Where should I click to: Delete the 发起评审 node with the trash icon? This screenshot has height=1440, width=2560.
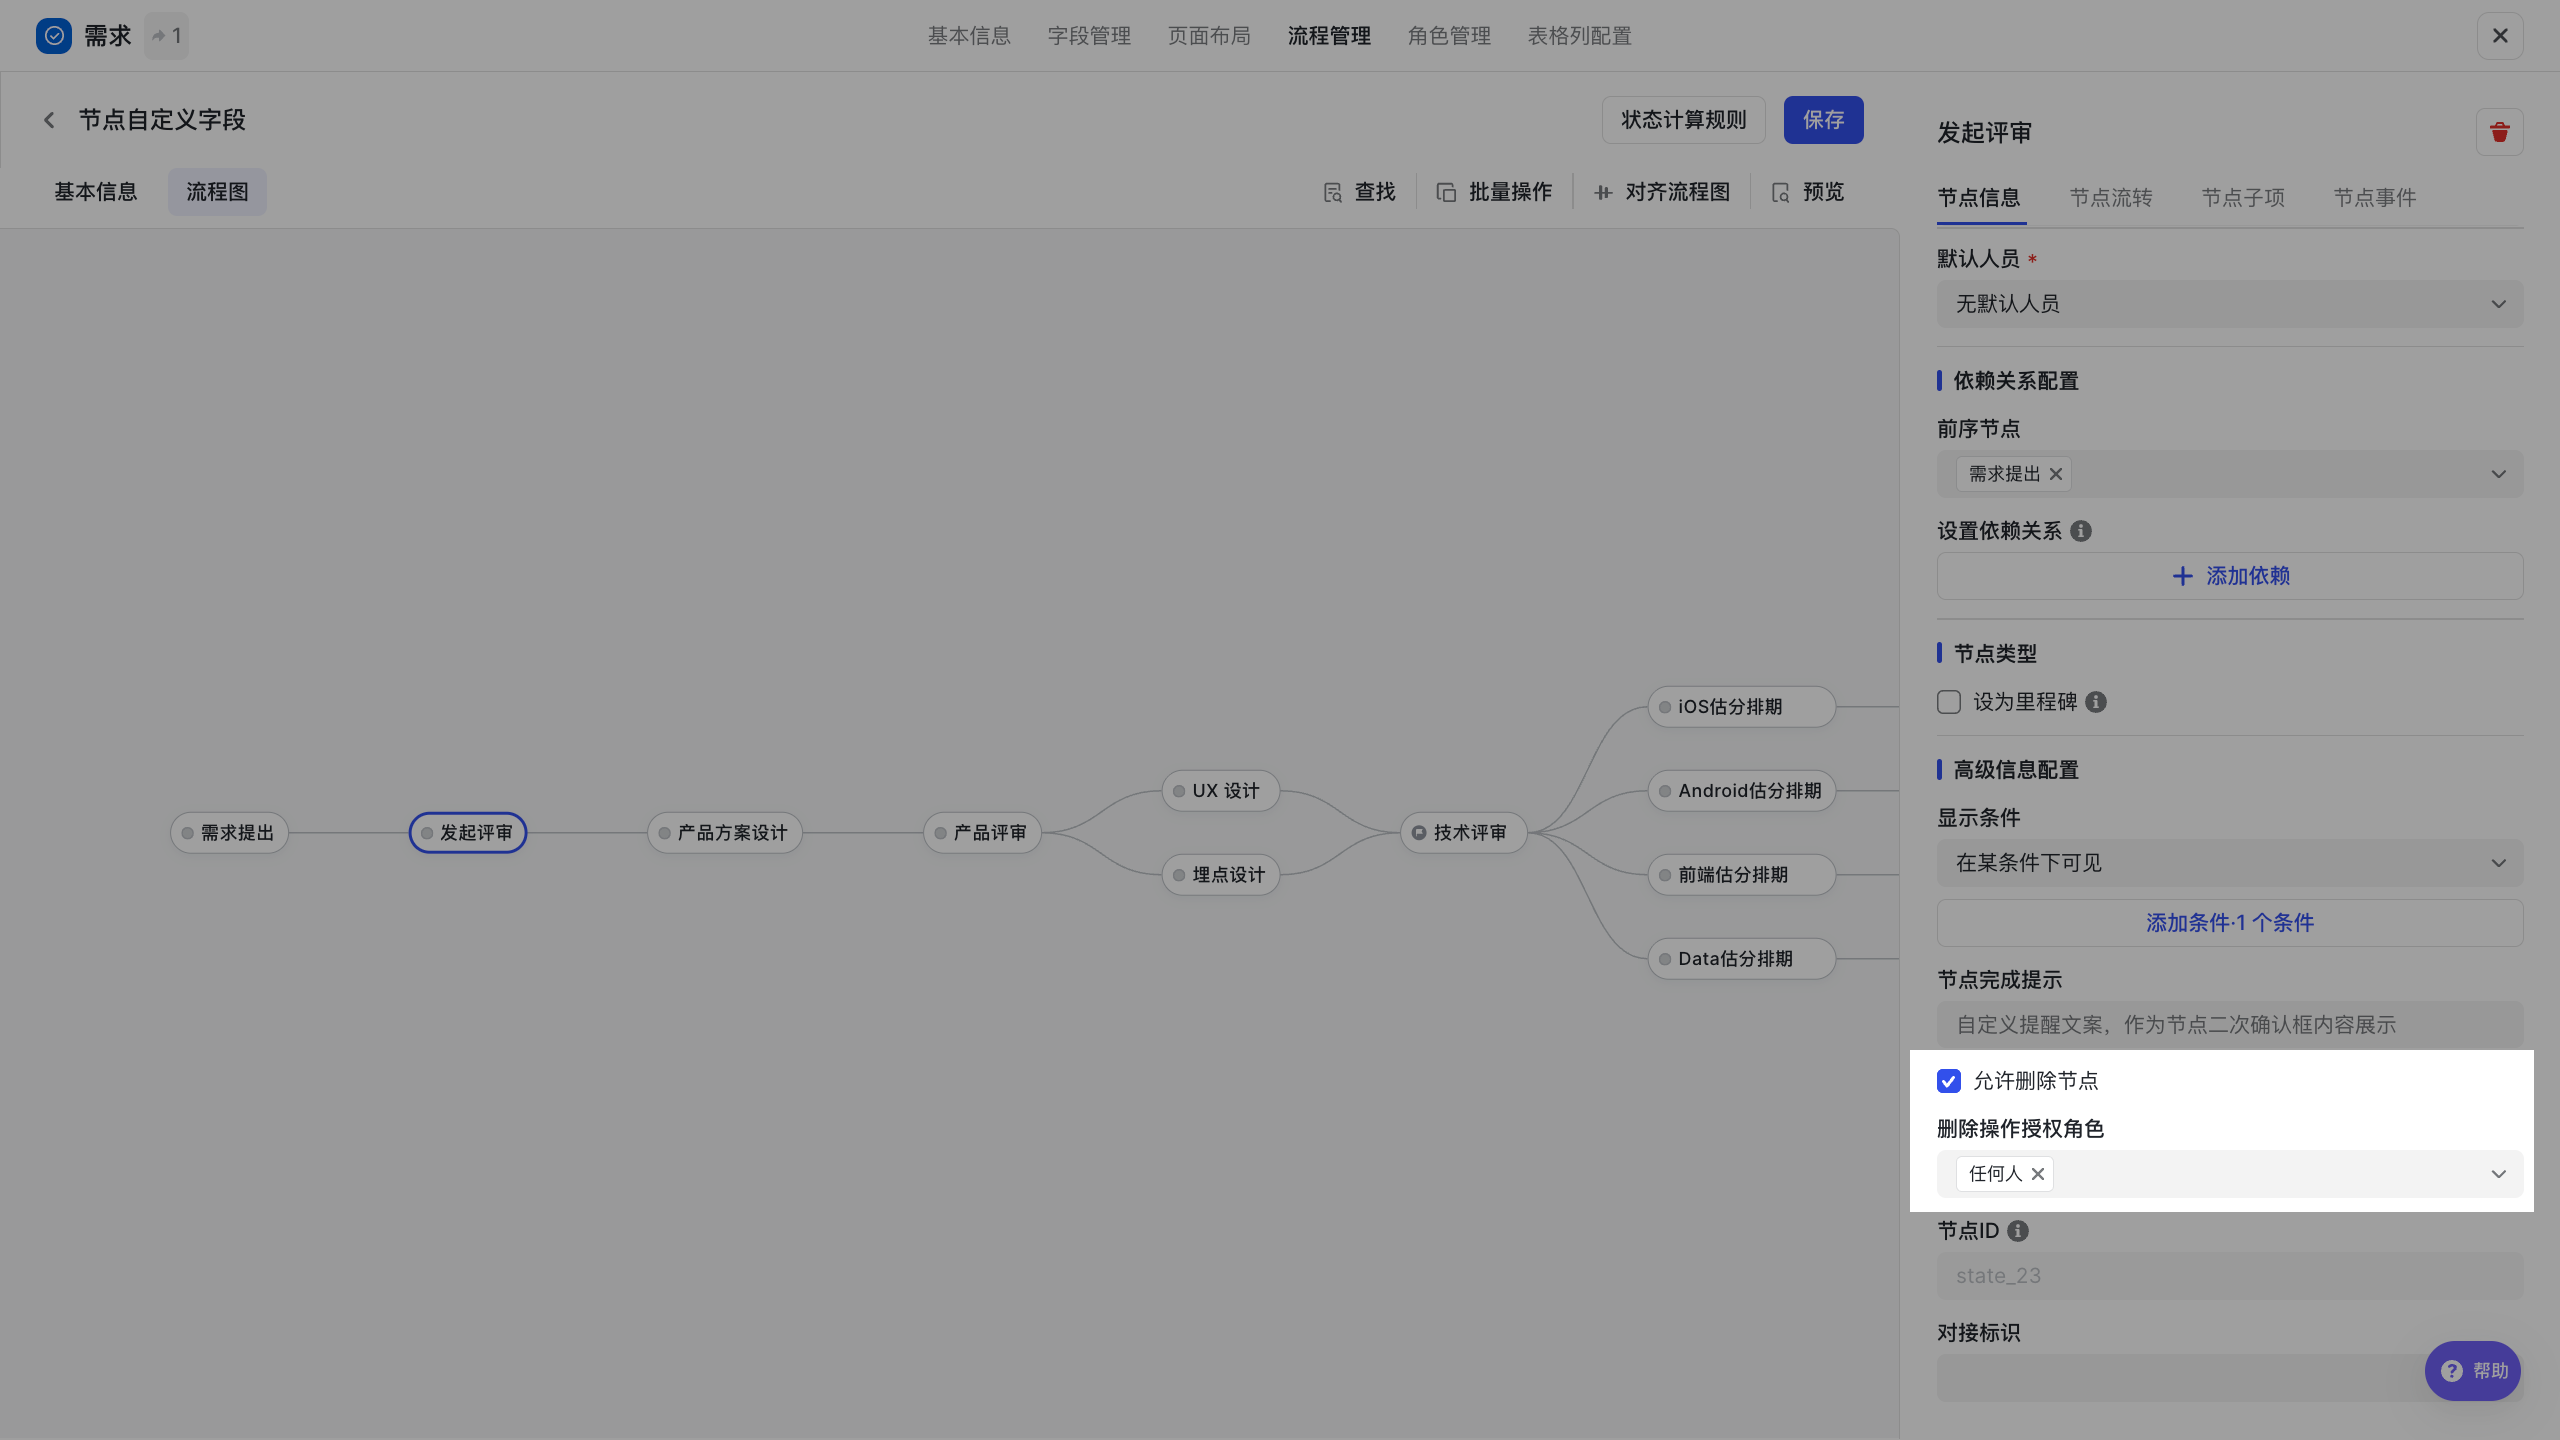pos(2500,132)
